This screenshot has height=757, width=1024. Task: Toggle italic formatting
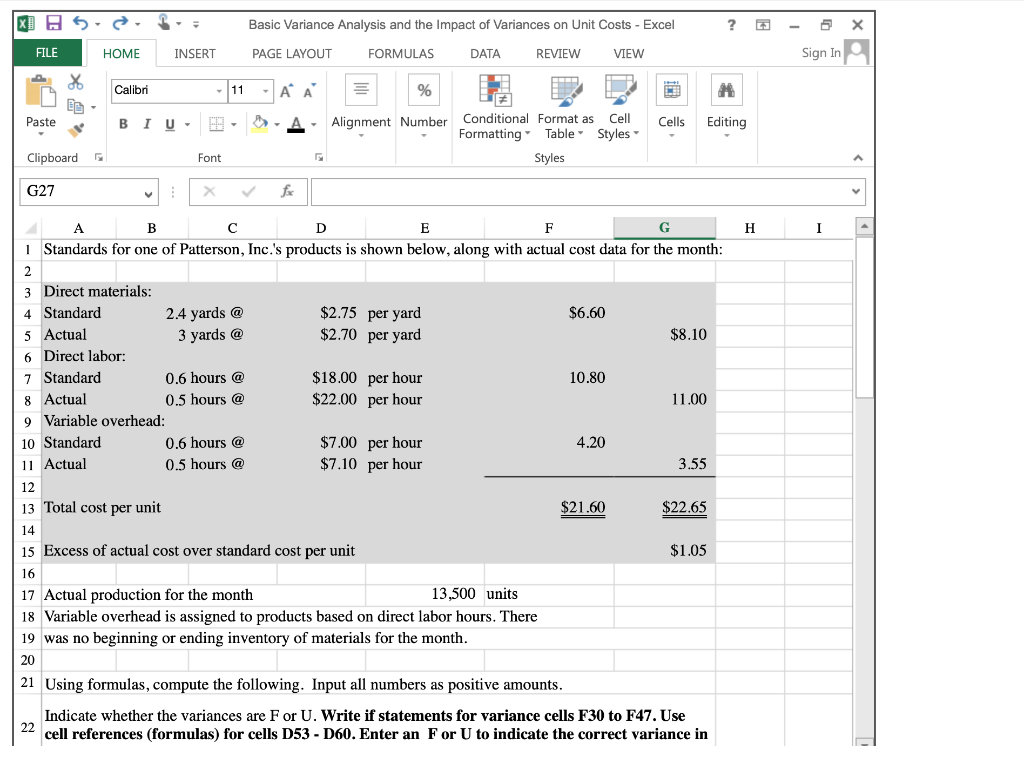pos(147,122)
